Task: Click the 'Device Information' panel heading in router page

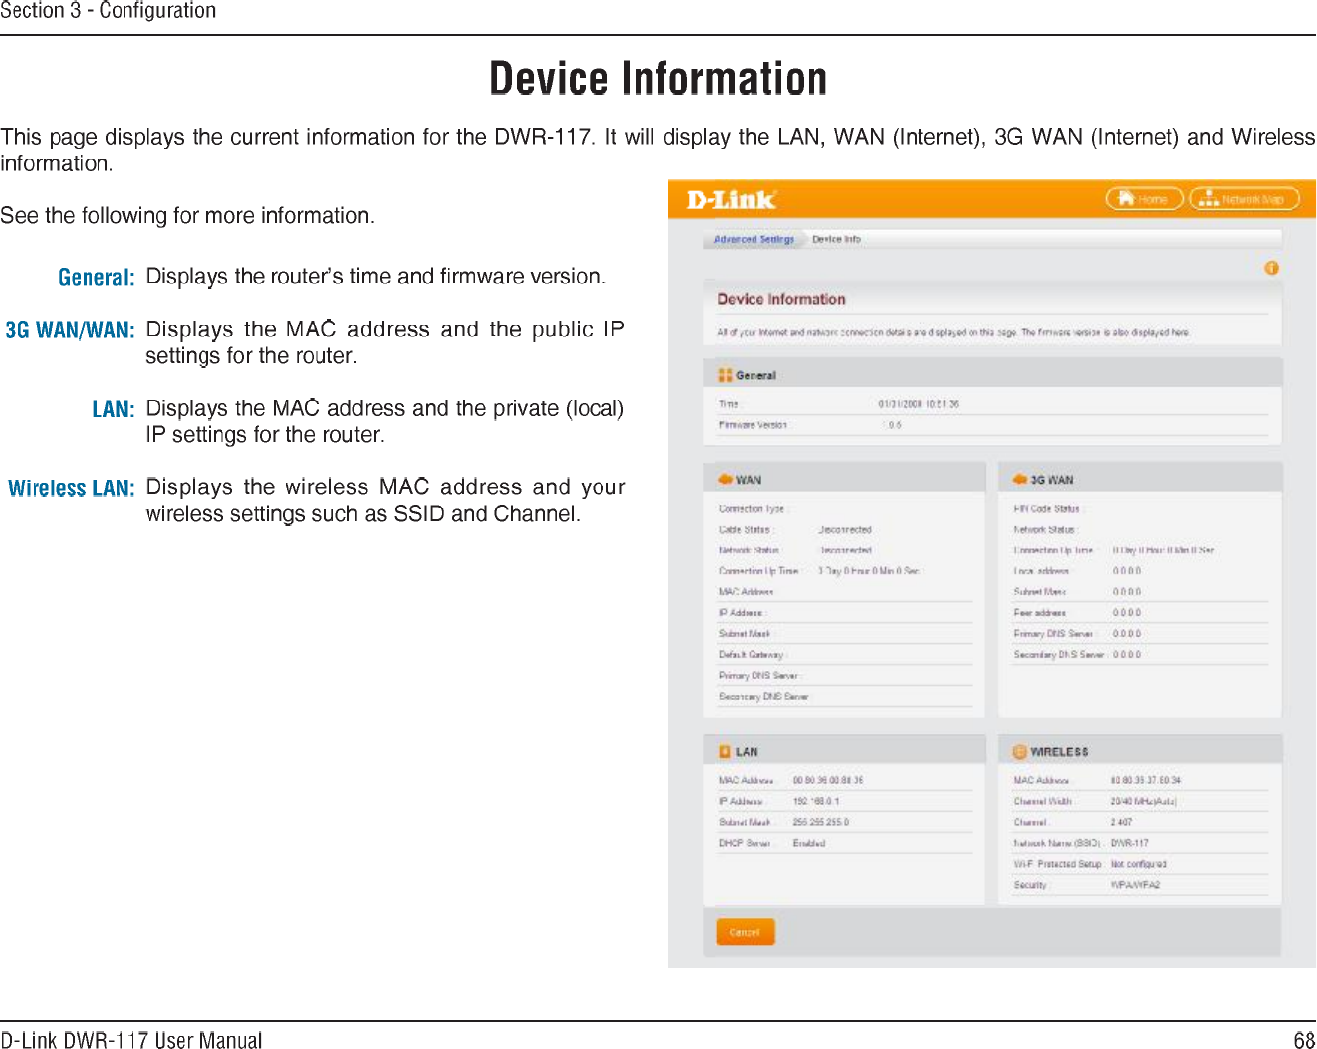Action: (781, 299)
